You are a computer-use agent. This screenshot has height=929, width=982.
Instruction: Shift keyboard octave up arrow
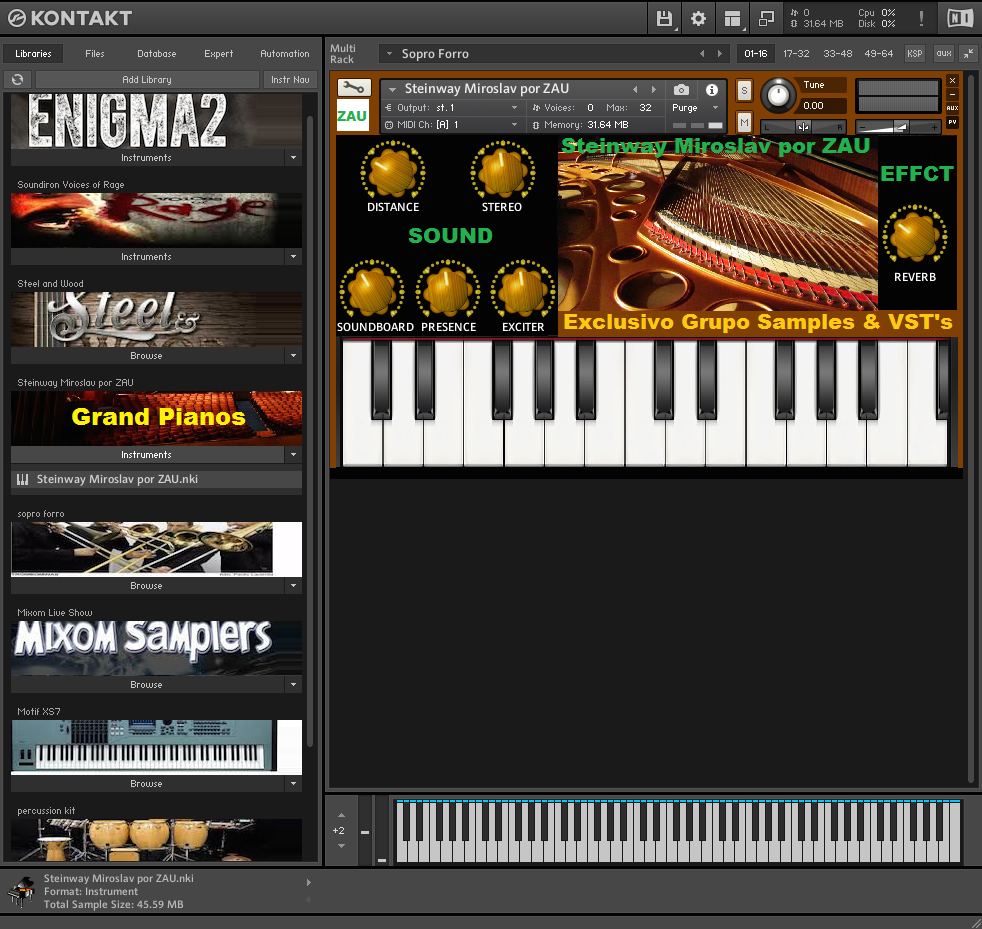[341, 815]
